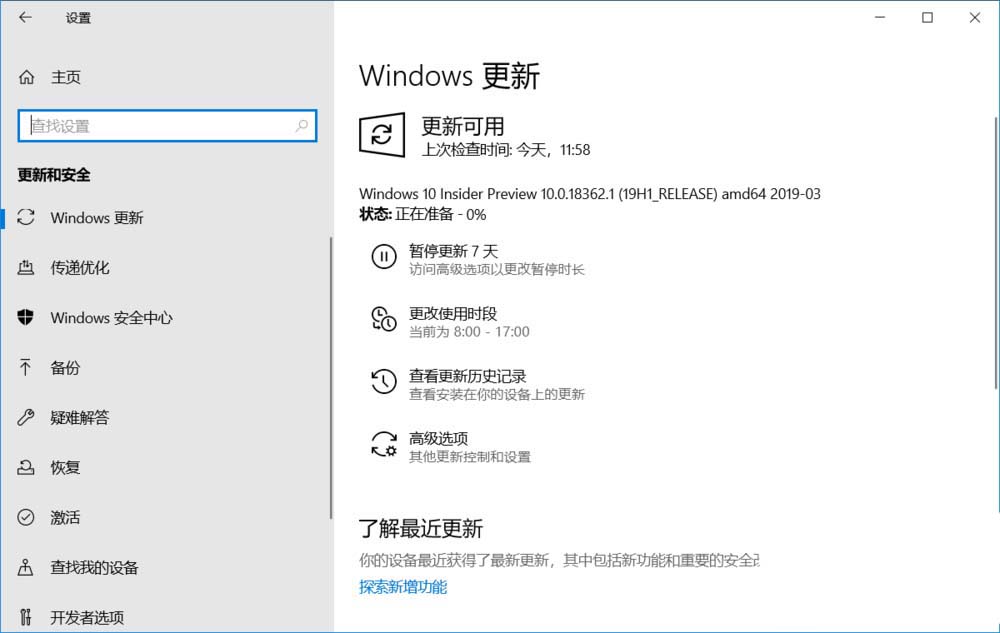Click the Windows 安全中心 shield icon
1000x633 pixels.
[24, 318]
